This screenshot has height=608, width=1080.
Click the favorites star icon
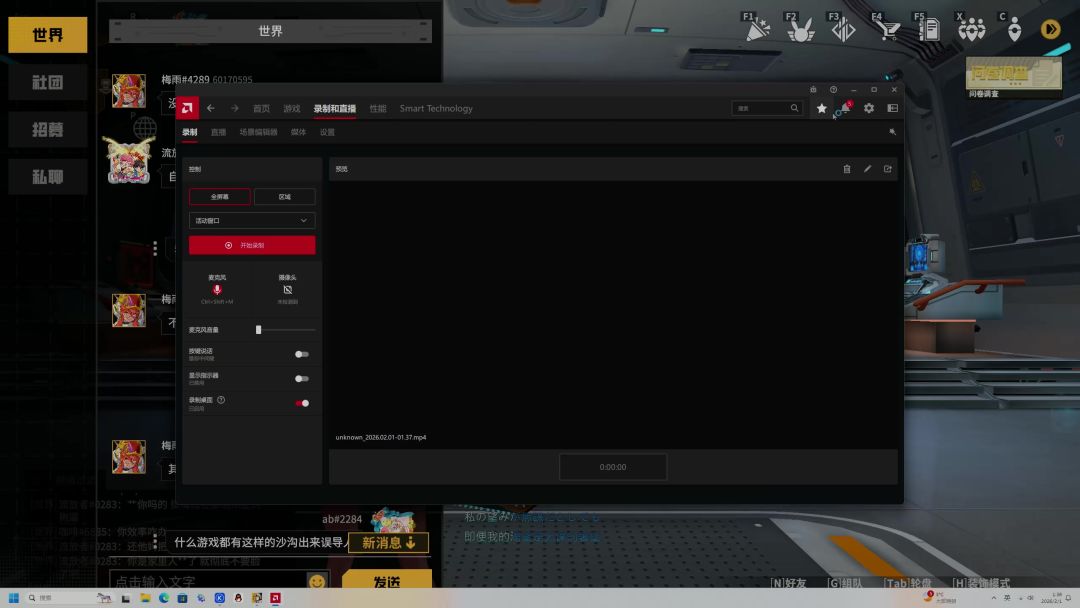(x=821, y=108)
